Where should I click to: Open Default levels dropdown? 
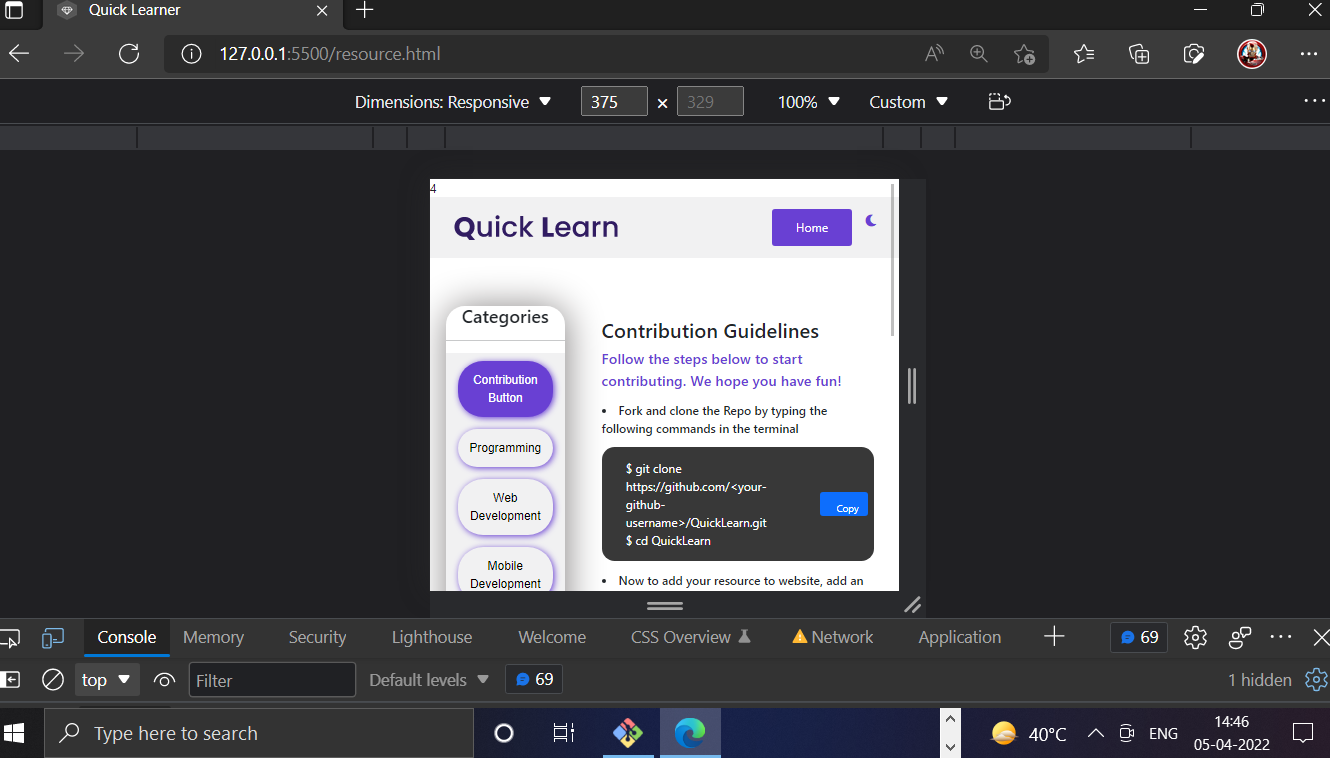pos(429,680)
